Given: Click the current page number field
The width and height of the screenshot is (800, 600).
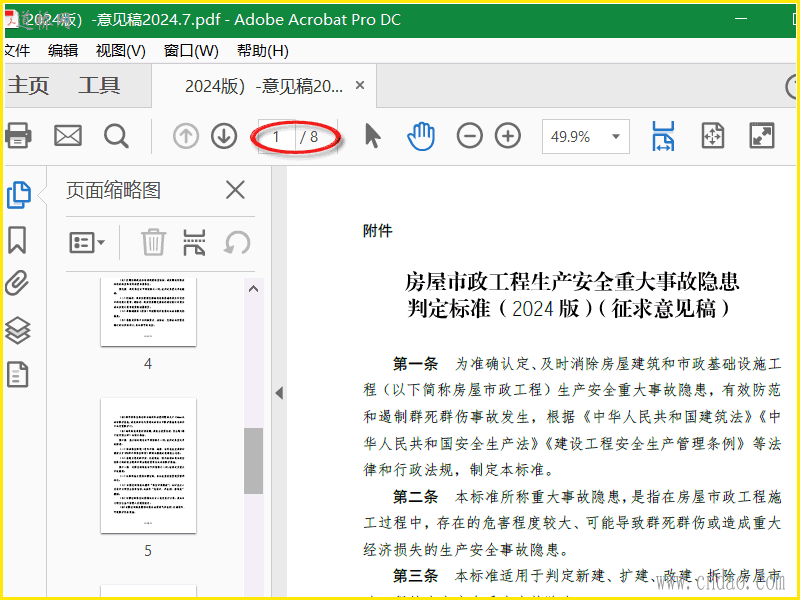Looking at the screenshot, I should pos(277,137).
